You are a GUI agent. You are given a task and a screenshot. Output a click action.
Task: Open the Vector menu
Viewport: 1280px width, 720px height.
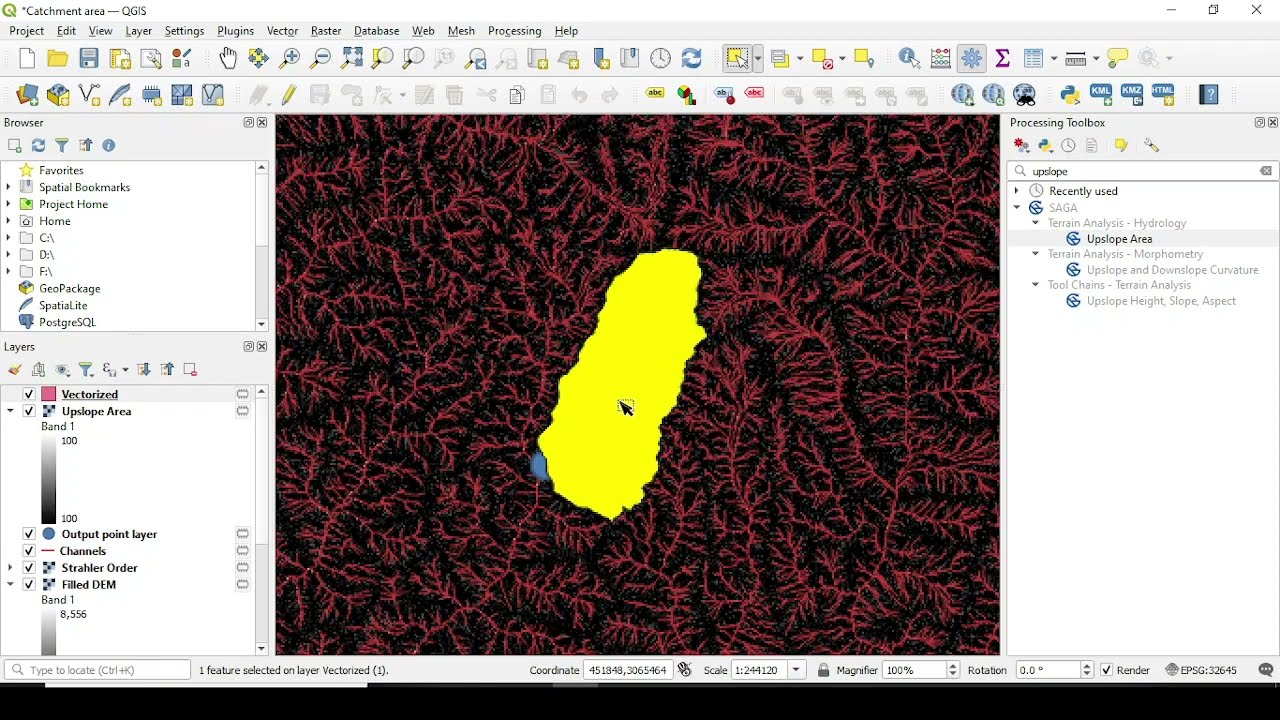tap(283, 31)
